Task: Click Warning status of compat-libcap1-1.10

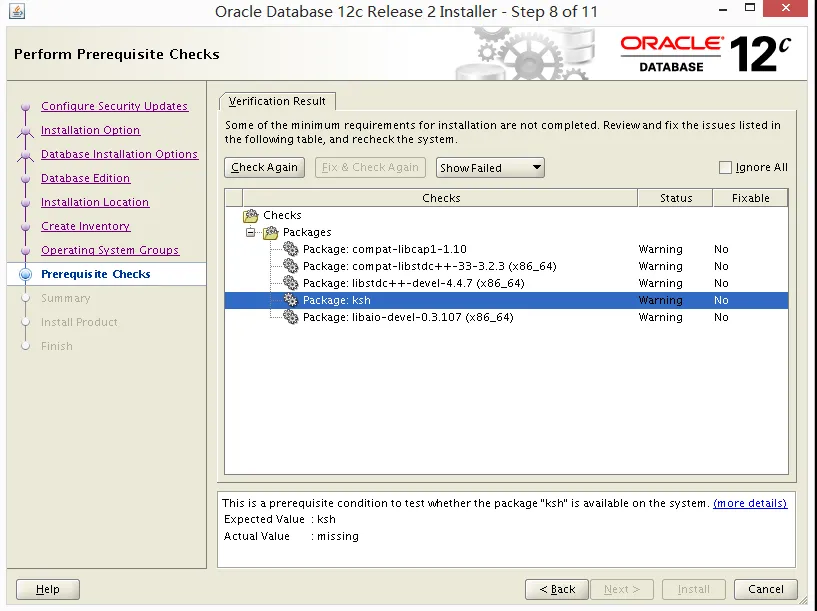Action: [660, 249]
